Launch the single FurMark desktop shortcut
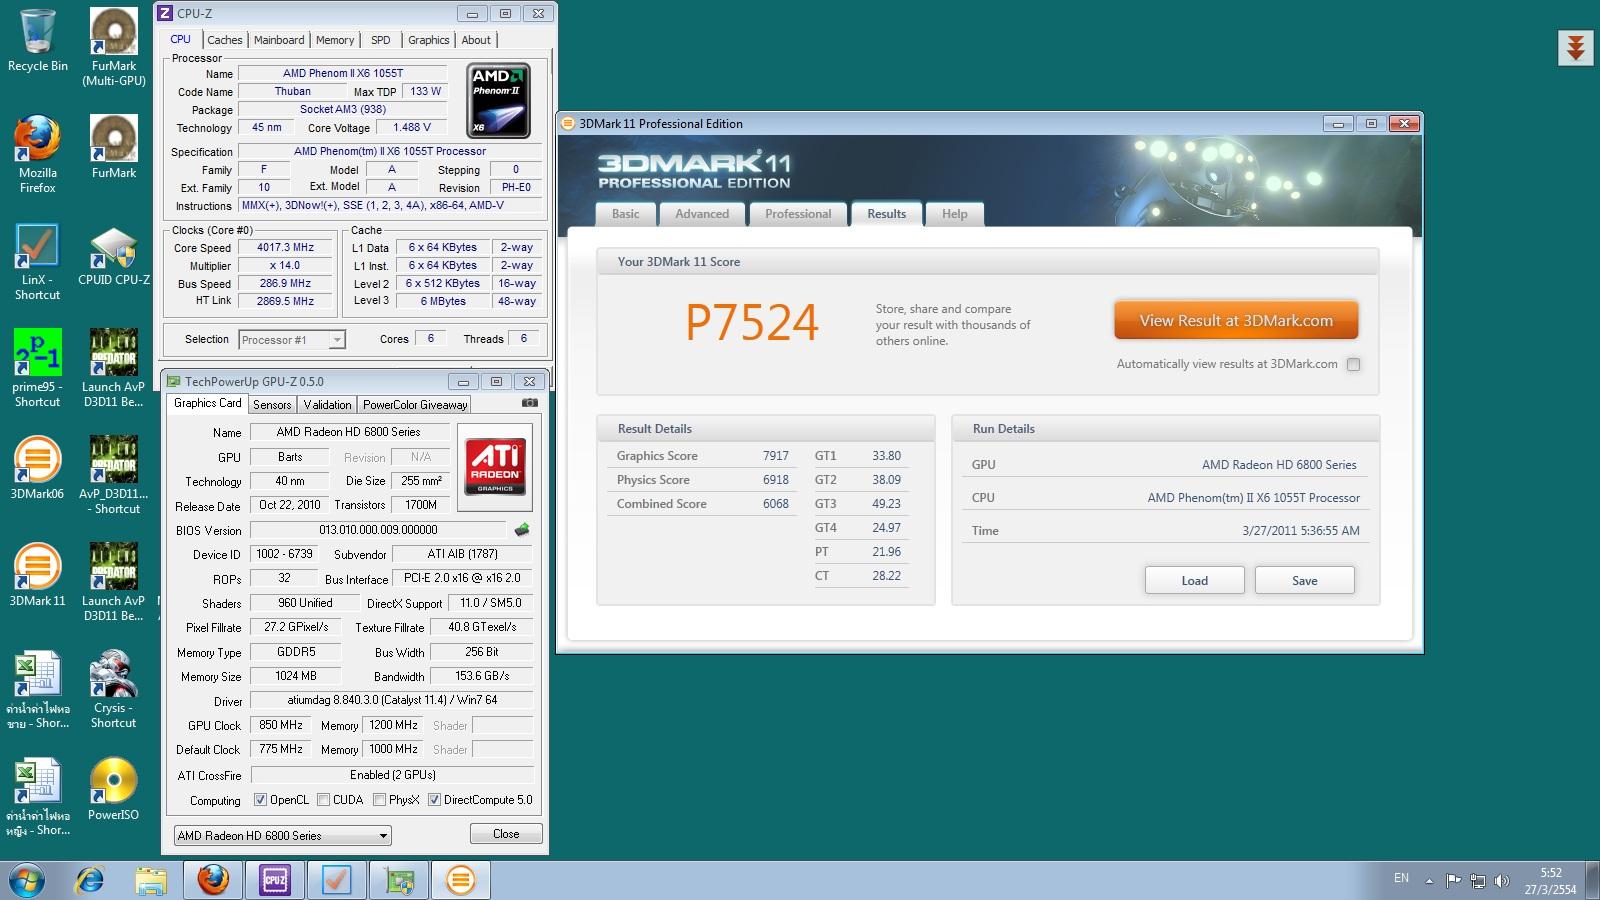The image size is (1600, 900). pos(114,146)
